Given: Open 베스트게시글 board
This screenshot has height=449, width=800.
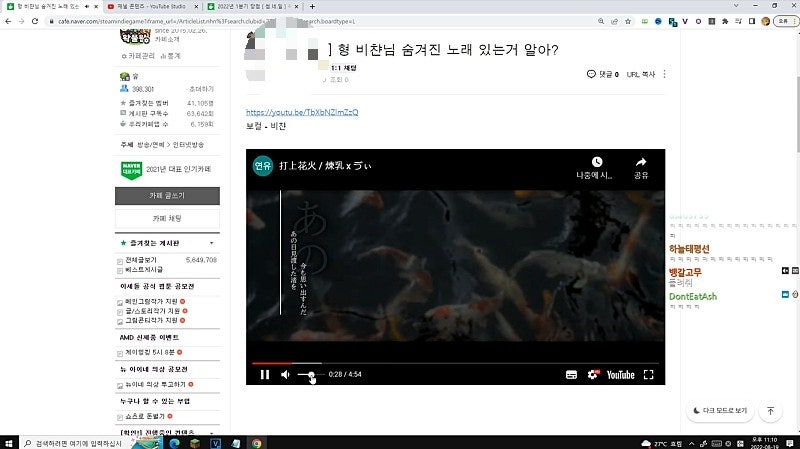Looking at the screenshot, I should pos(144,269).
